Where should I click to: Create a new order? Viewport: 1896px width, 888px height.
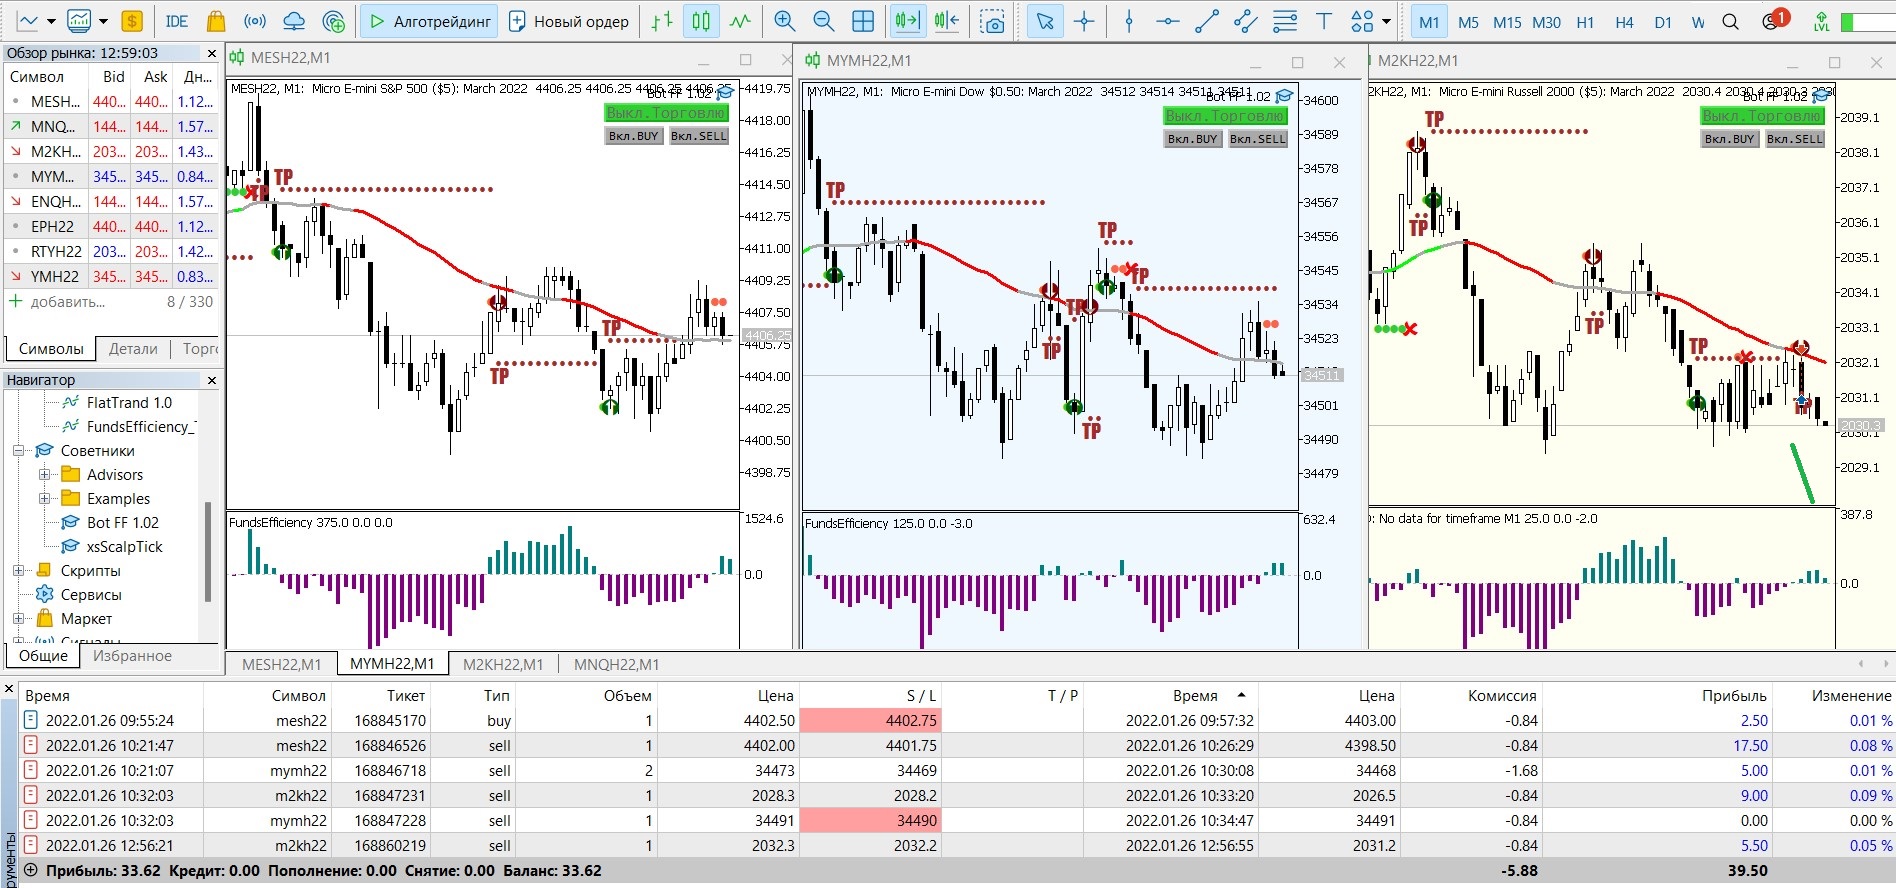click(569, 21)
